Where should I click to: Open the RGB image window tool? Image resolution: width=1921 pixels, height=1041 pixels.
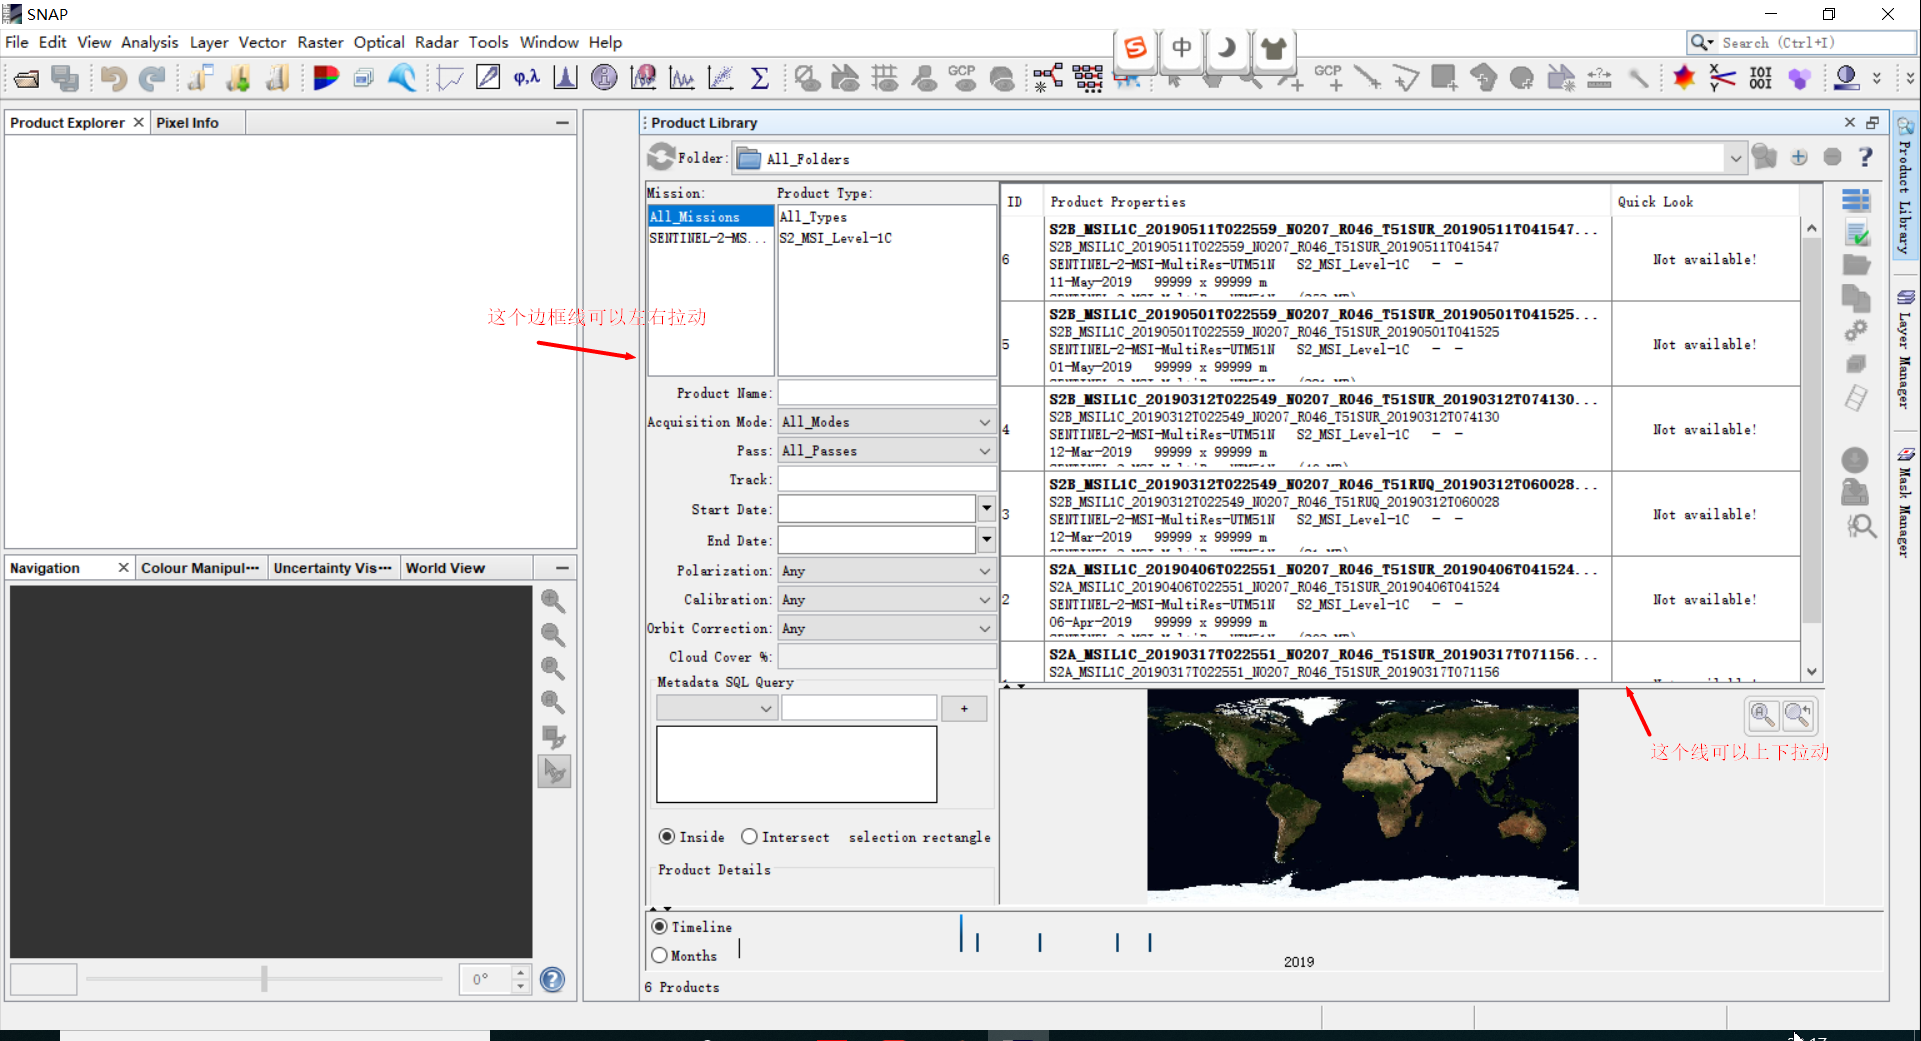(x=325, y=78)
